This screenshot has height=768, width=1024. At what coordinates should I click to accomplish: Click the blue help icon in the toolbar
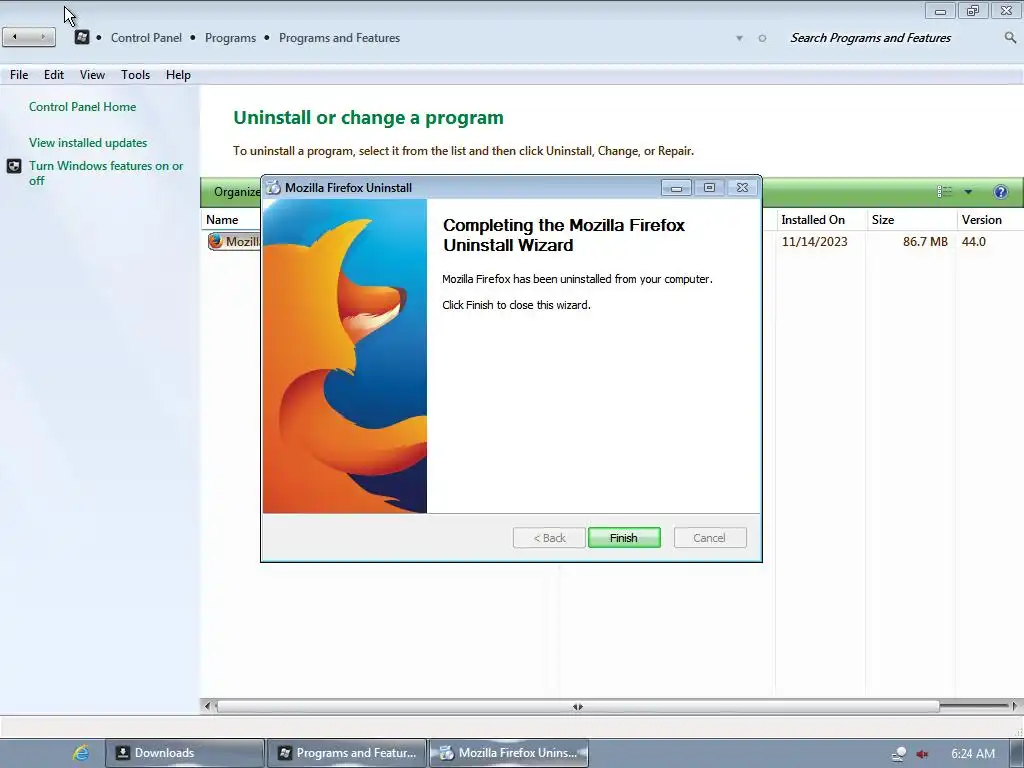click(1000, 191)
